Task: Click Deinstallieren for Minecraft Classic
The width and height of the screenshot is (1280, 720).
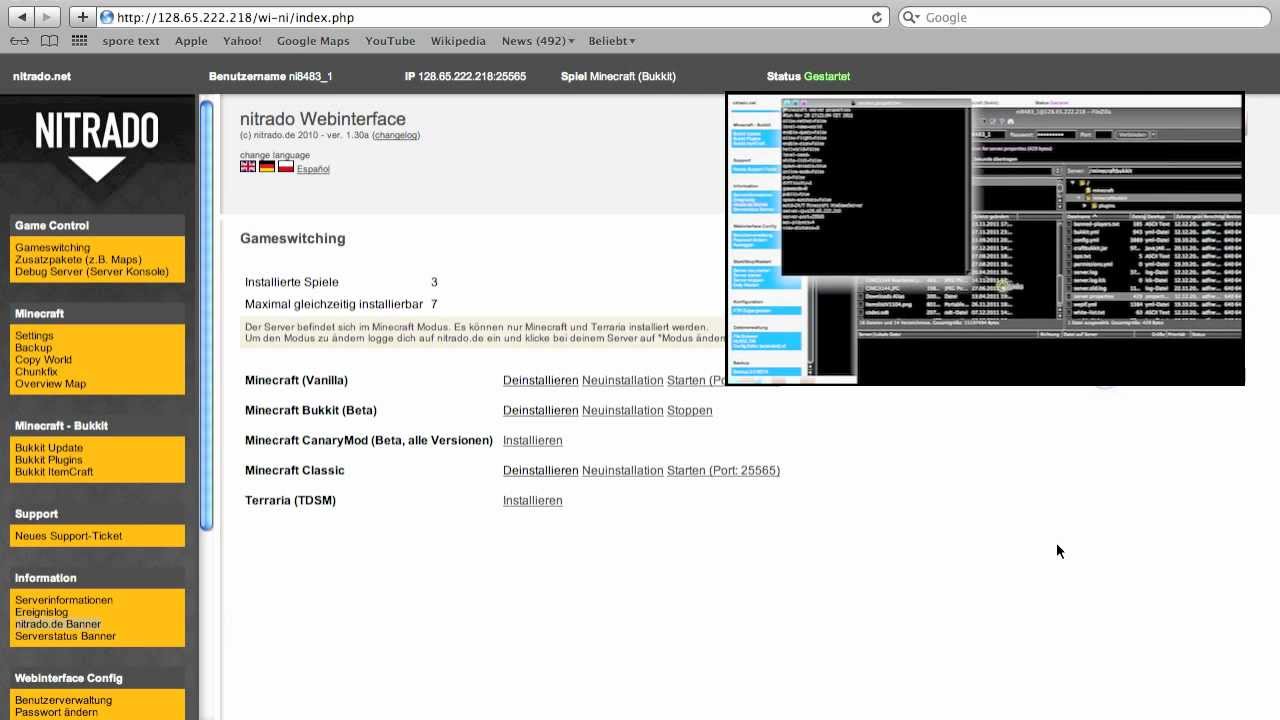Action: pos(540,470)
